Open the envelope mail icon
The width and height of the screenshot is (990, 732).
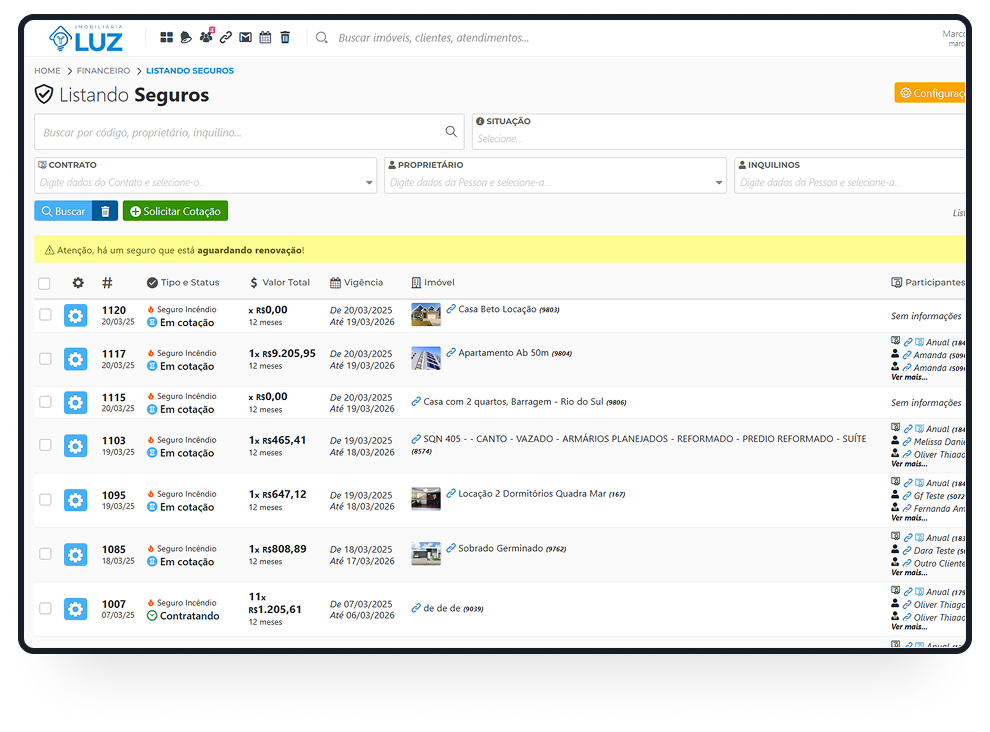[245, 38]
